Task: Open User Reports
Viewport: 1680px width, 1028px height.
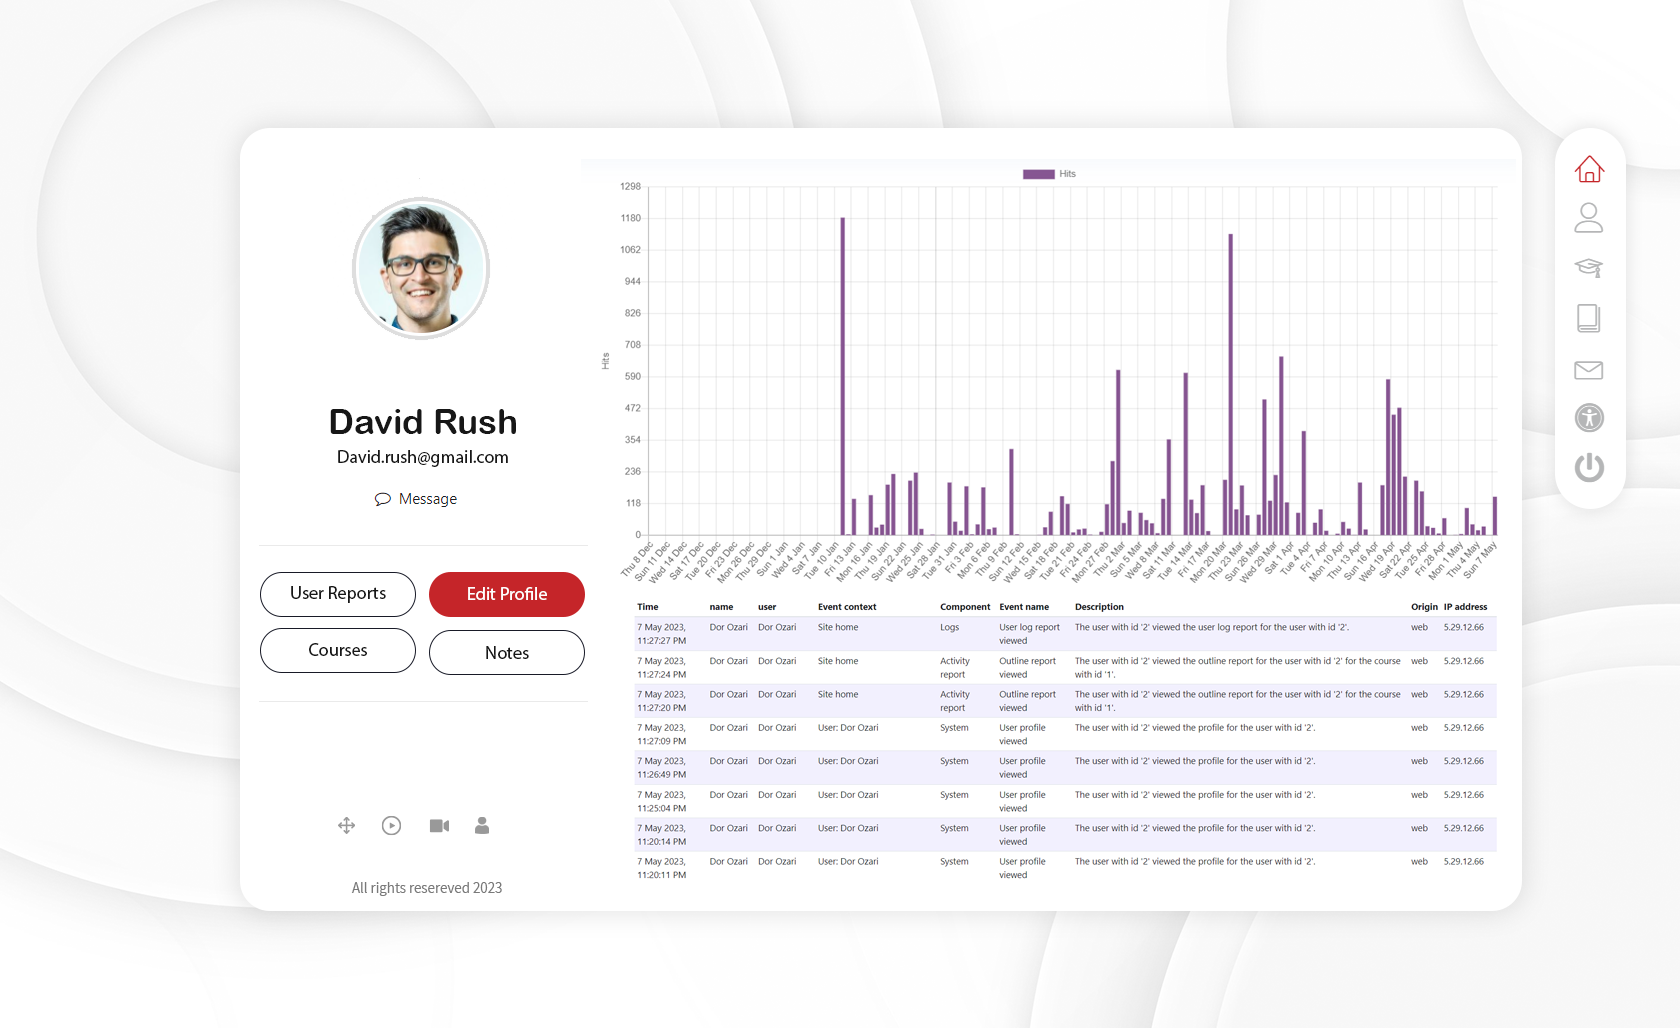Action: click(x=338, y=594)
